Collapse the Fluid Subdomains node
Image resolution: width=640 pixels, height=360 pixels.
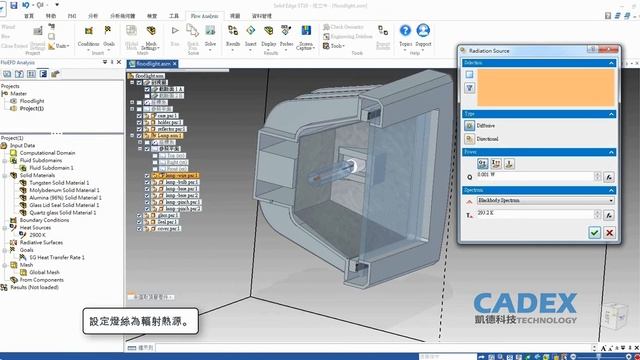5,160
